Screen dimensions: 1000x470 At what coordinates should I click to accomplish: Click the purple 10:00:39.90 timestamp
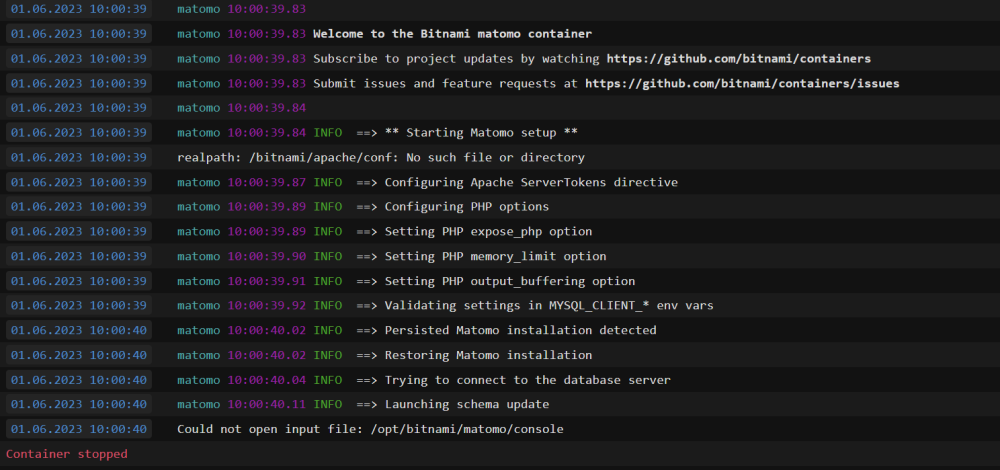click(x=267, y=256)
